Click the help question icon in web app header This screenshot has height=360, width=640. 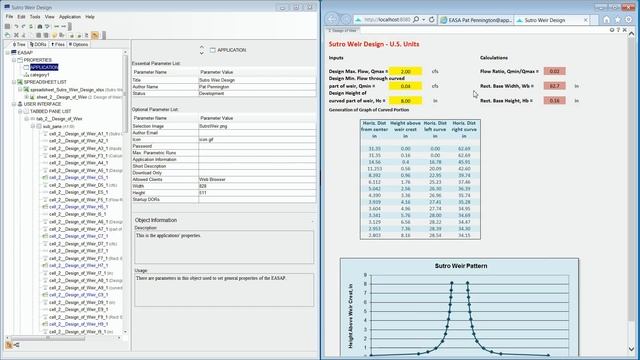tap(618, 30)
